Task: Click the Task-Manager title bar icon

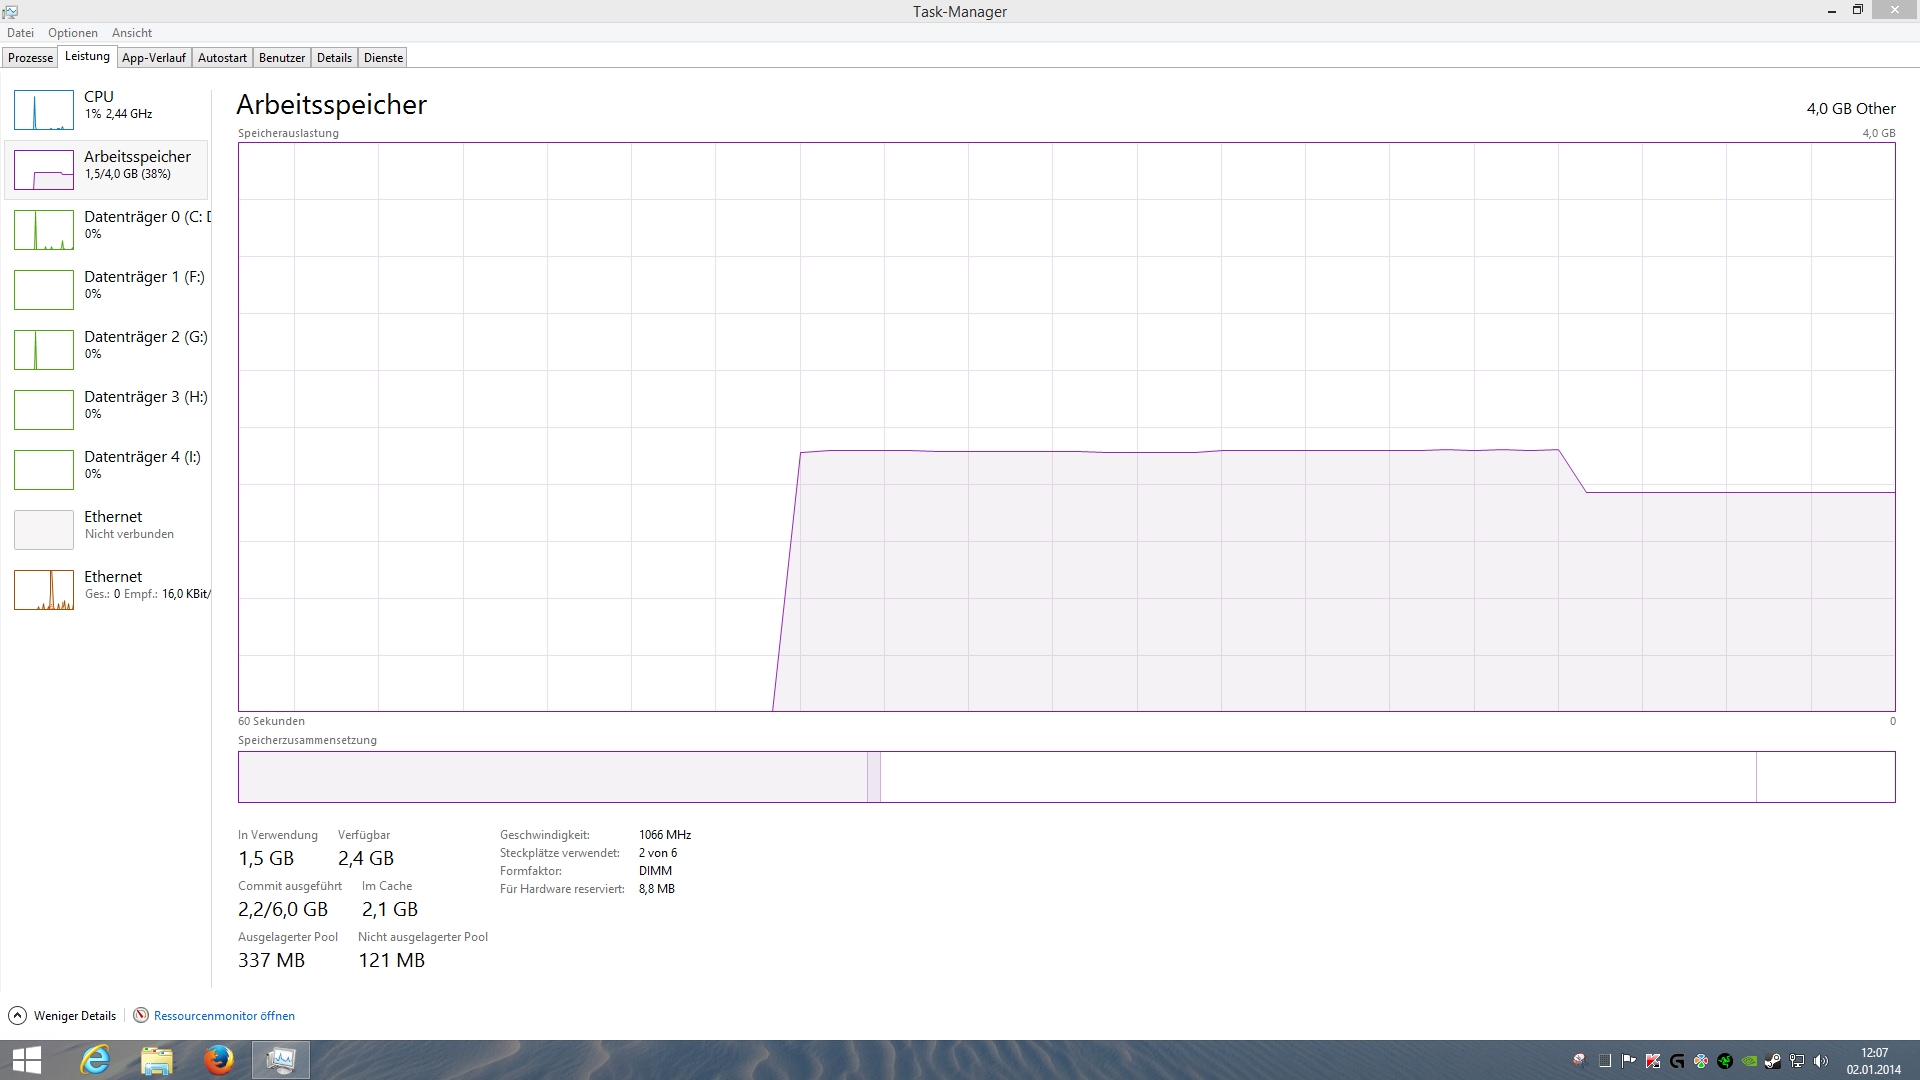Action: [x=10, y=11]
